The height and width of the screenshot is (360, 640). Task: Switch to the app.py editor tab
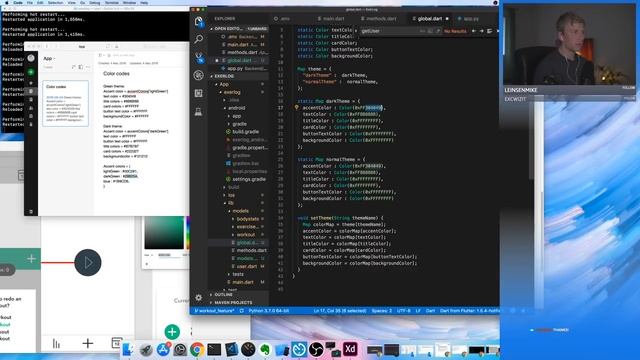[x=468, y=19]
